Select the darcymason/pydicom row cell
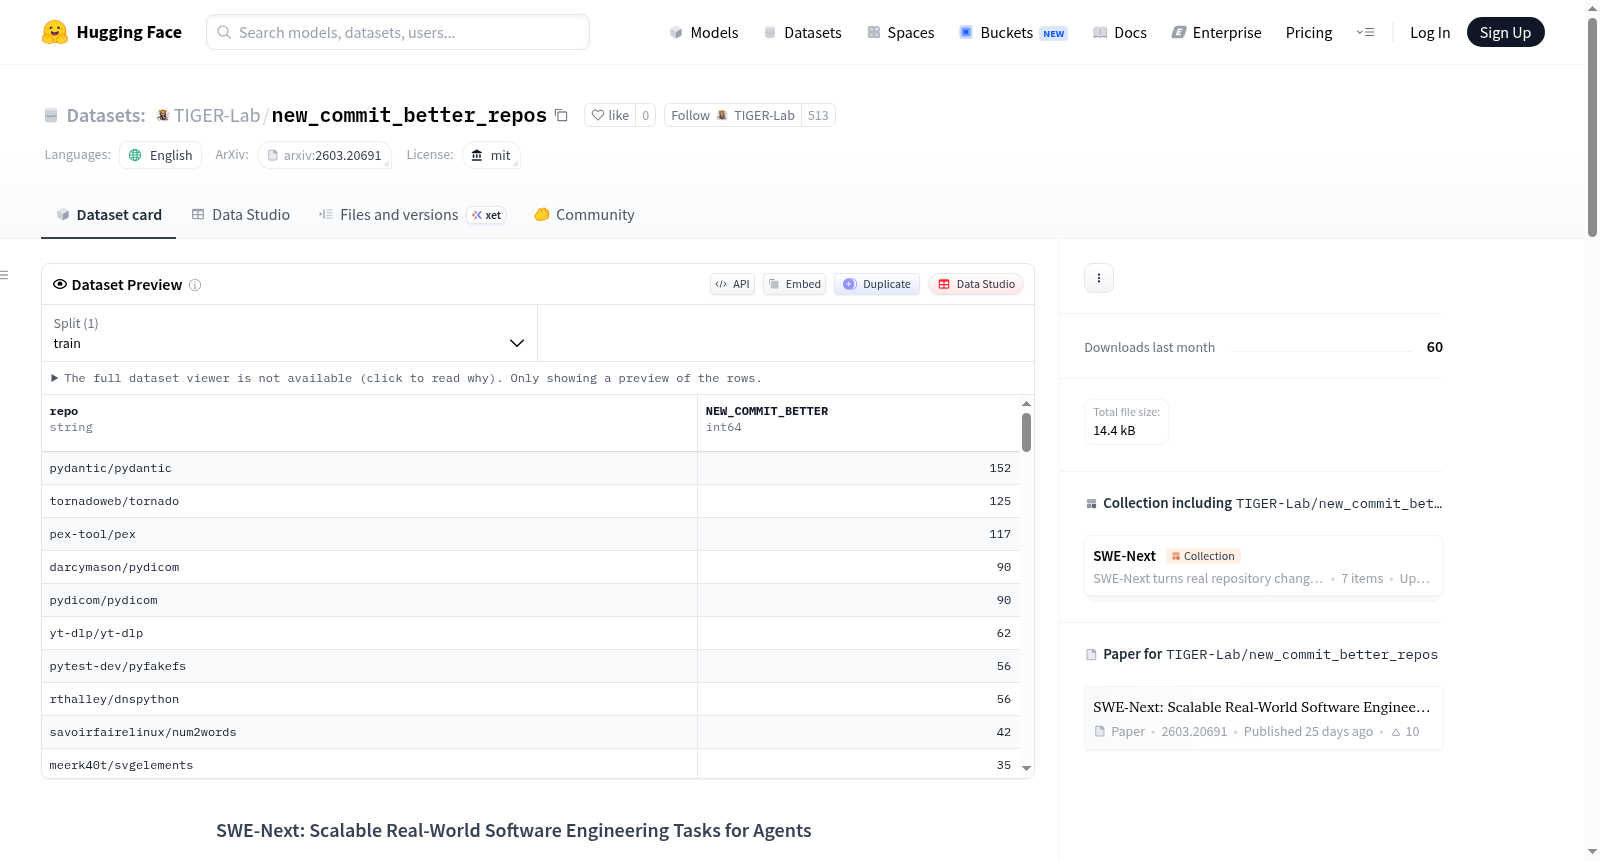 click(370, 567)
